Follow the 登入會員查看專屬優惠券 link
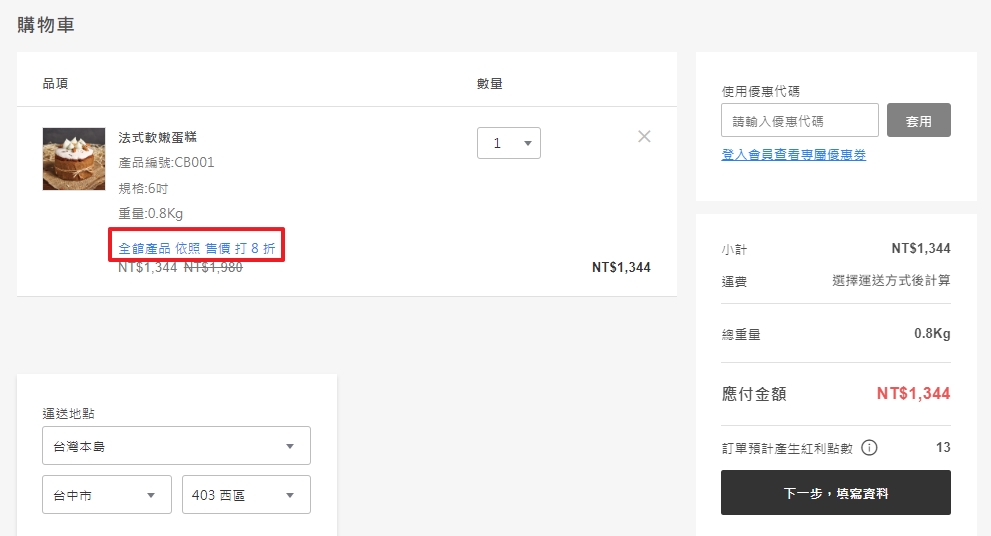 pyautogui.click(x=793, y=155)
